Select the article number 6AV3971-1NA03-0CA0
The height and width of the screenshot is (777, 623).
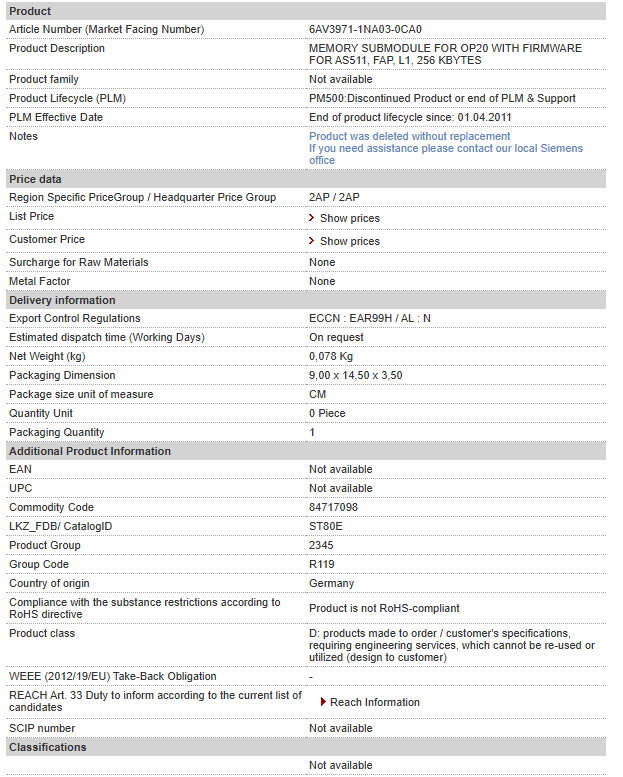tap(365, 29)
